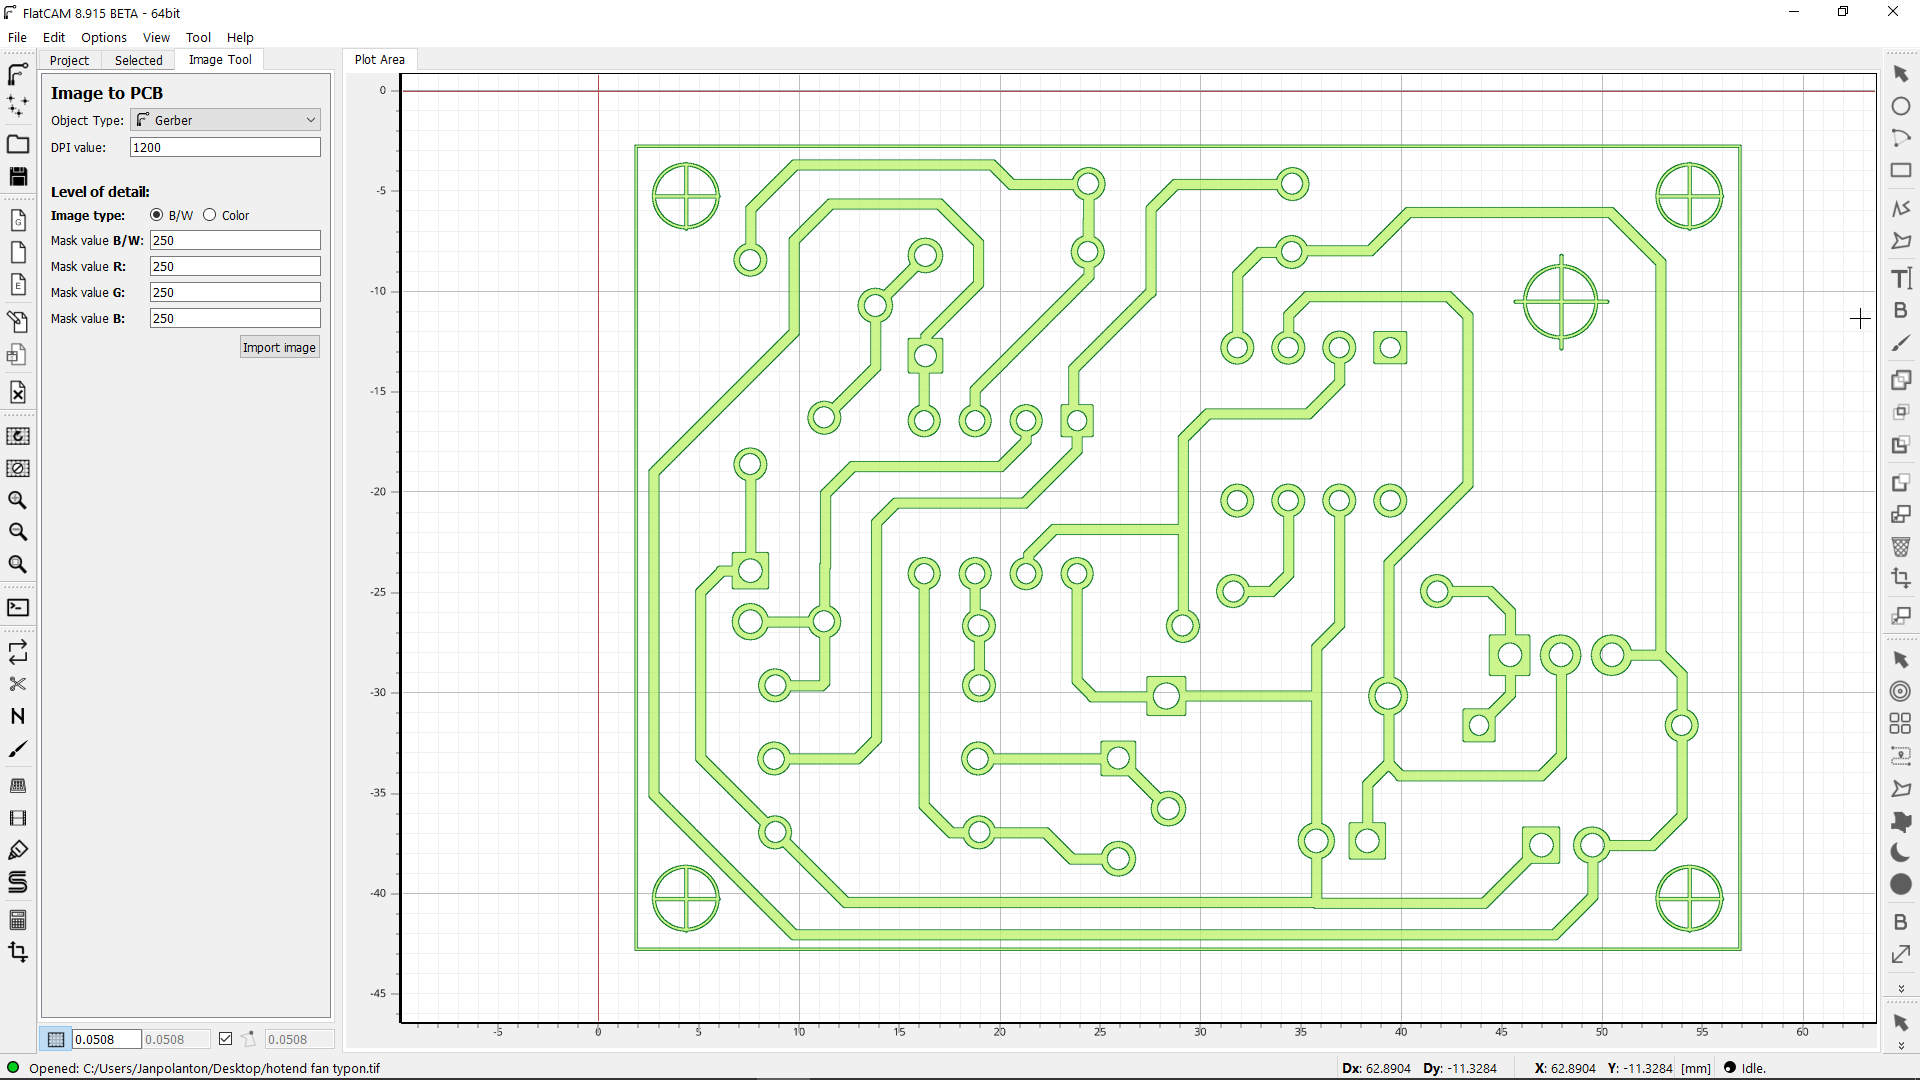
Task: Select the B/W image type radio button
Action: (x=157, y=215)
